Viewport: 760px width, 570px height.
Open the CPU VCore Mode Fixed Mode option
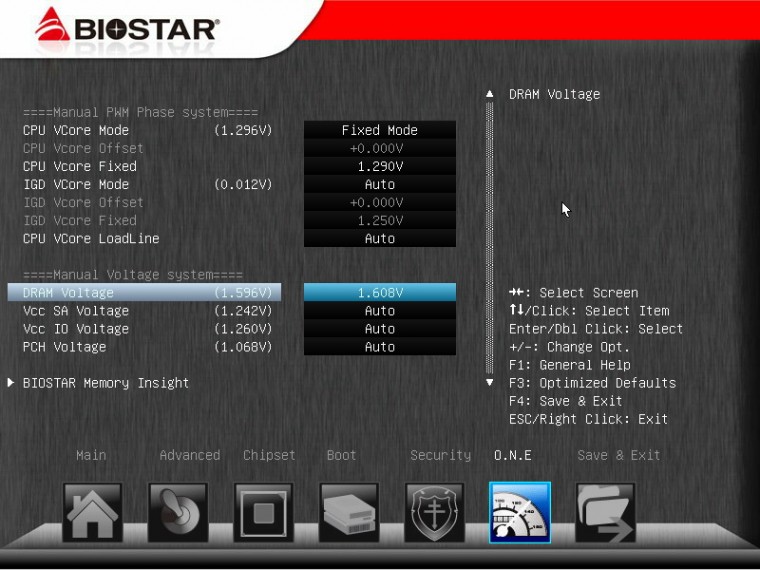pyautogui.click(x=380, y=130)
